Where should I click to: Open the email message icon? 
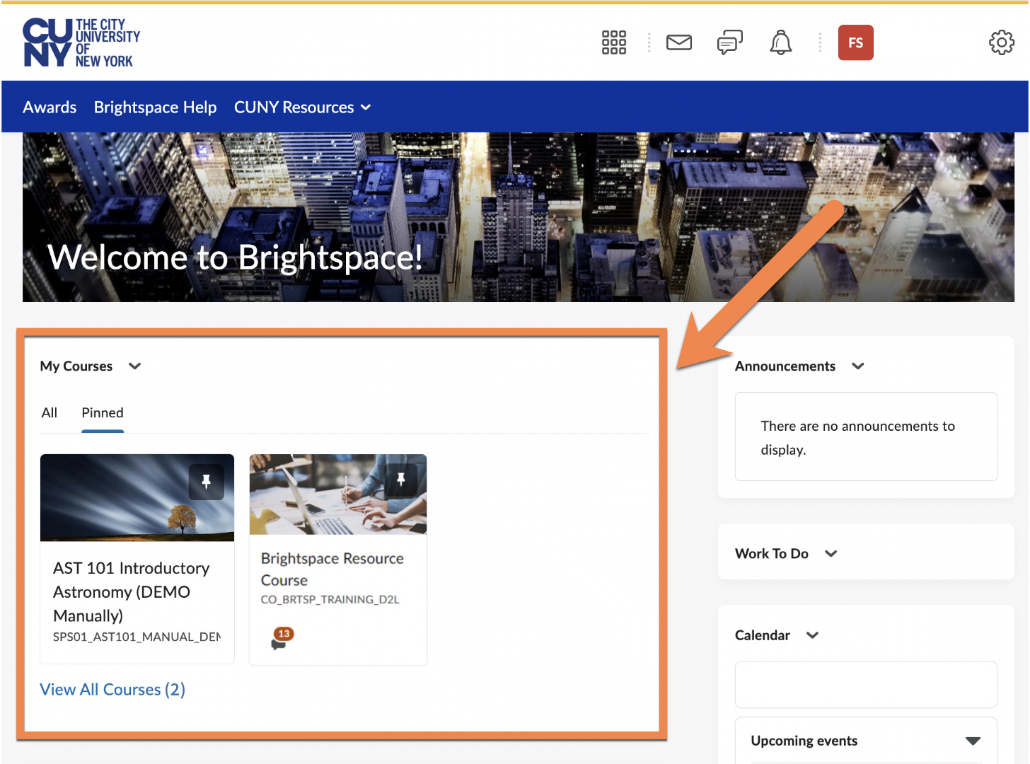click(679, 42)
